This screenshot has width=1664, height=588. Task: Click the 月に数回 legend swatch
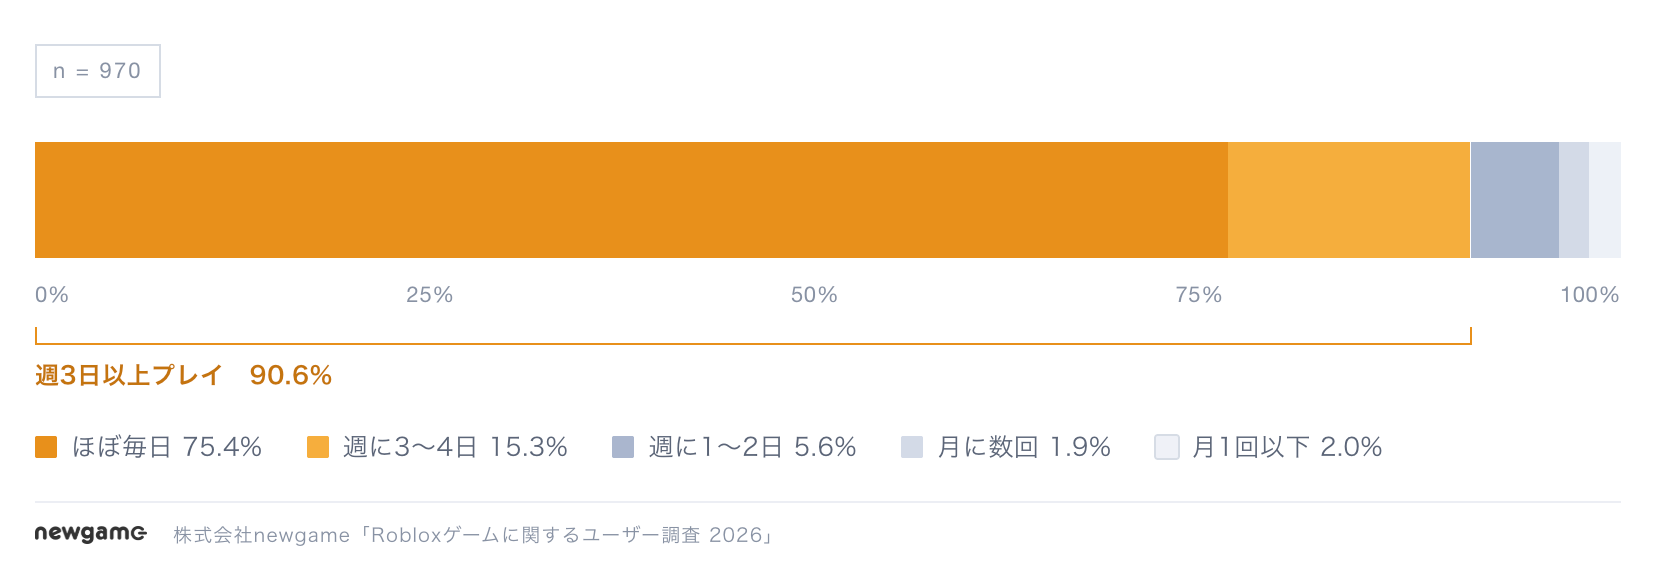[912, 447]
